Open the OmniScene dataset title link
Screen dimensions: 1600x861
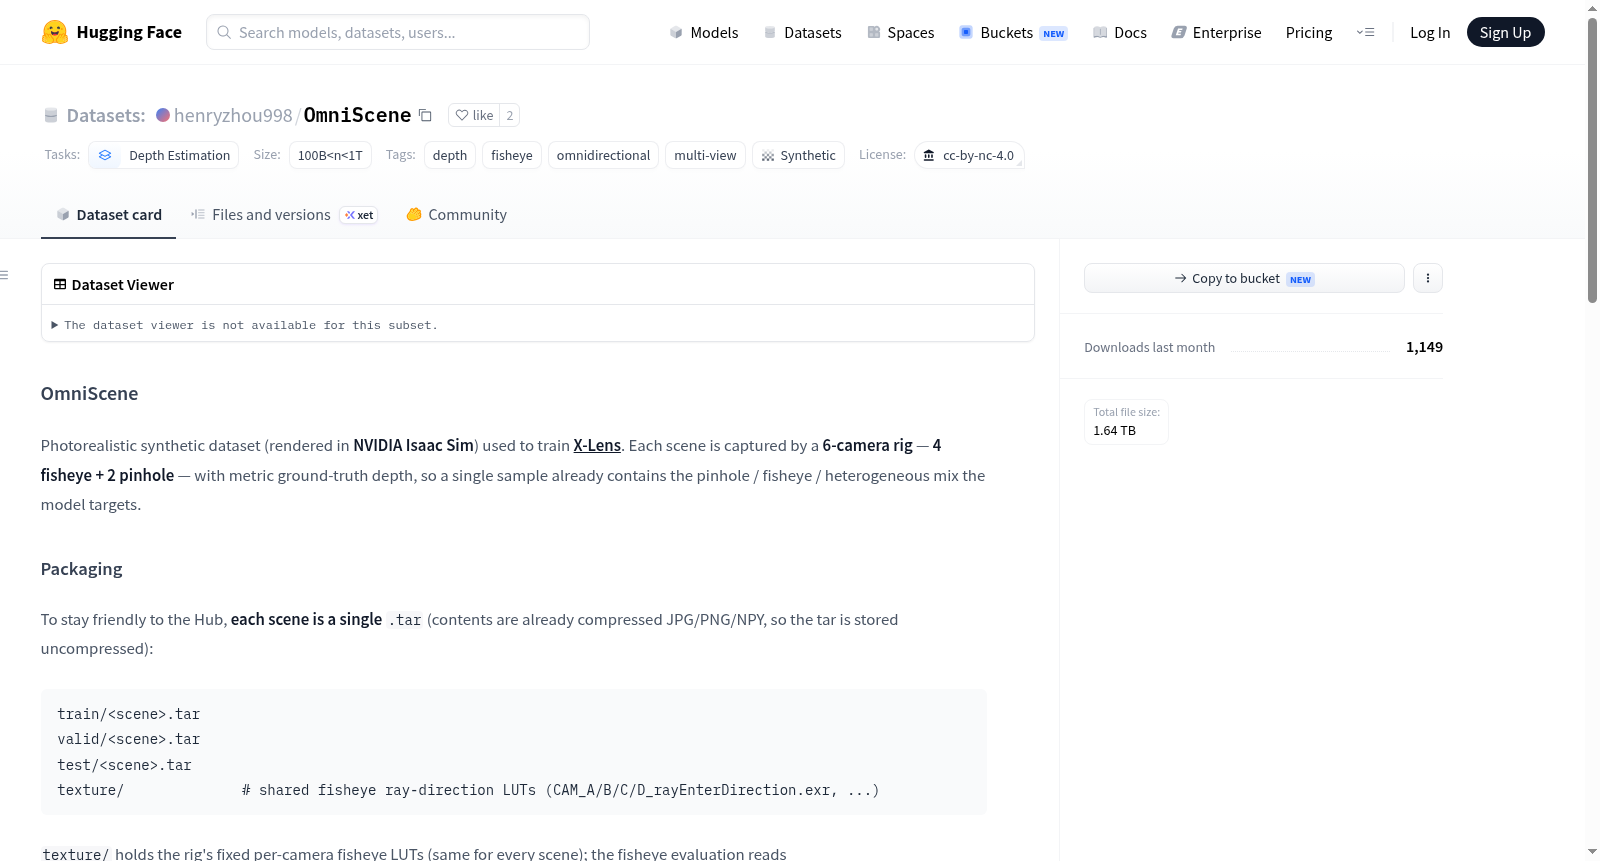point(357,115)
